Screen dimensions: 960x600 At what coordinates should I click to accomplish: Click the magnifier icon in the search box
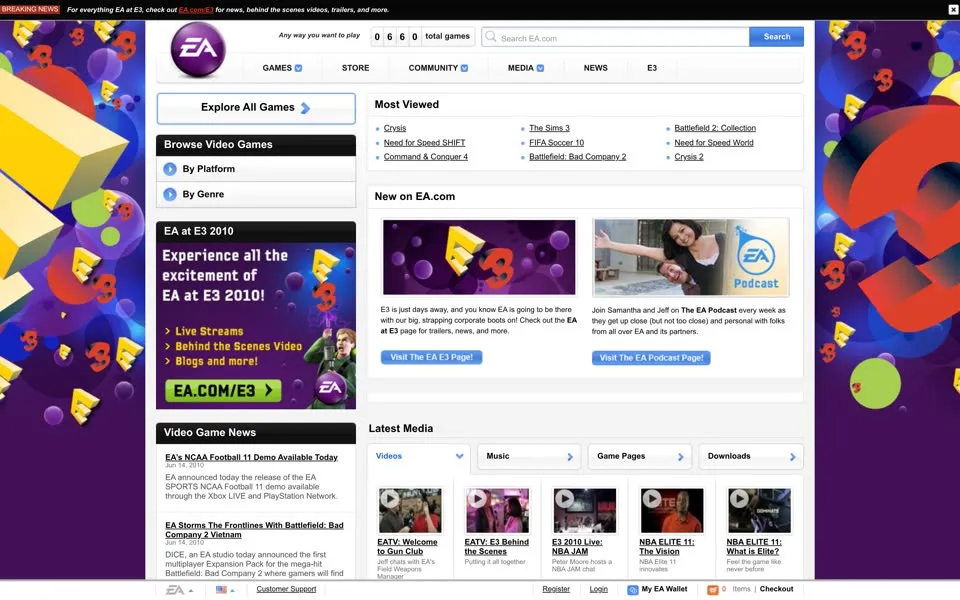point(490,37)
